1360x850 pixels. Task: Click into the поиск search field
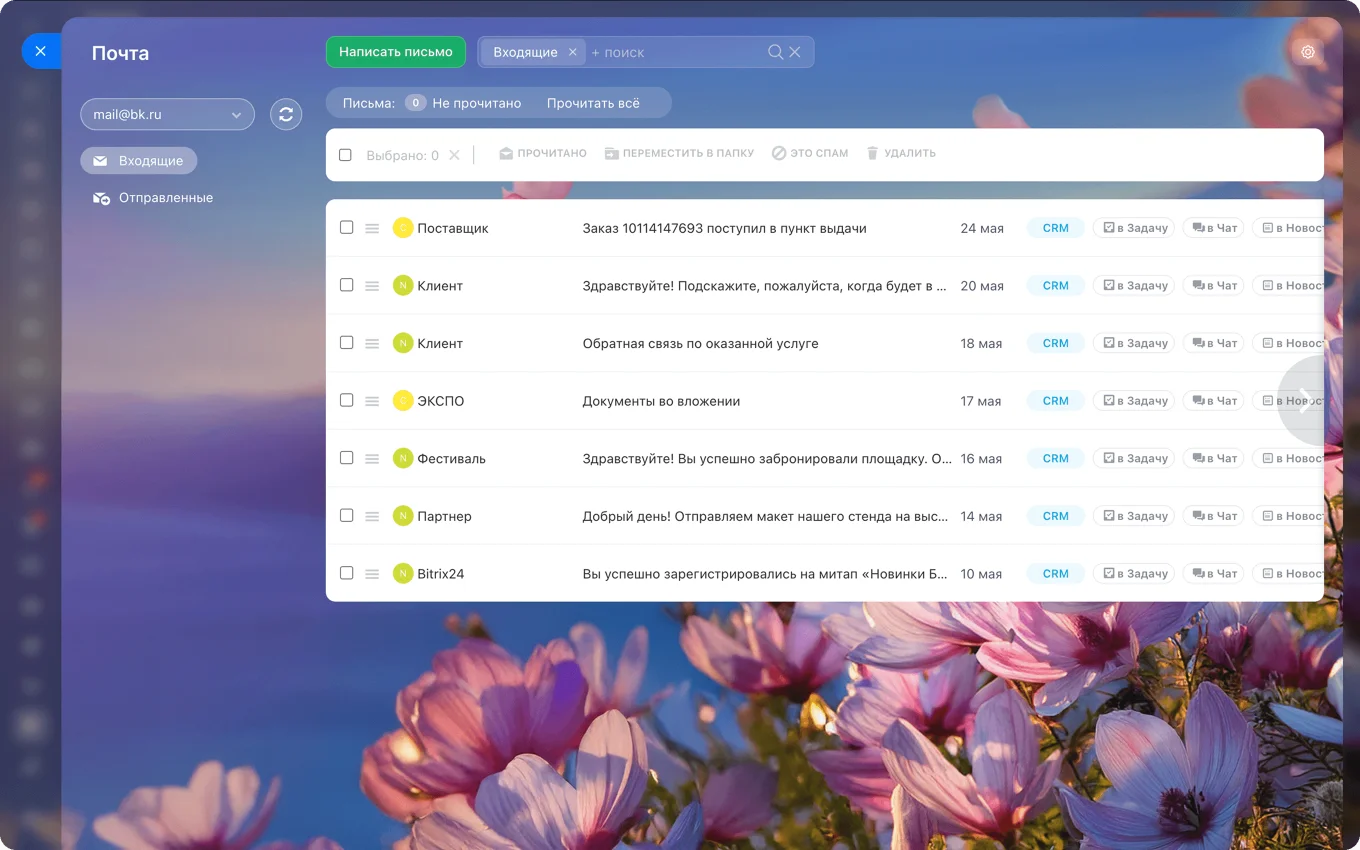pos(675,52)
